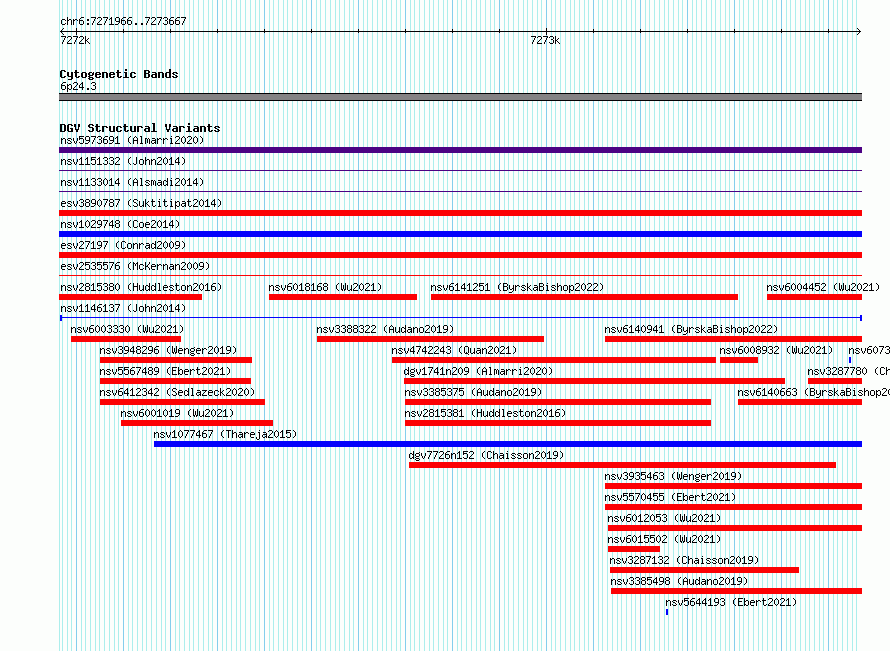Viewport: 890px width, 651px height.
Task: Select the nsv1133014 (Alsmadi2014) label
Action: (132, 182)
